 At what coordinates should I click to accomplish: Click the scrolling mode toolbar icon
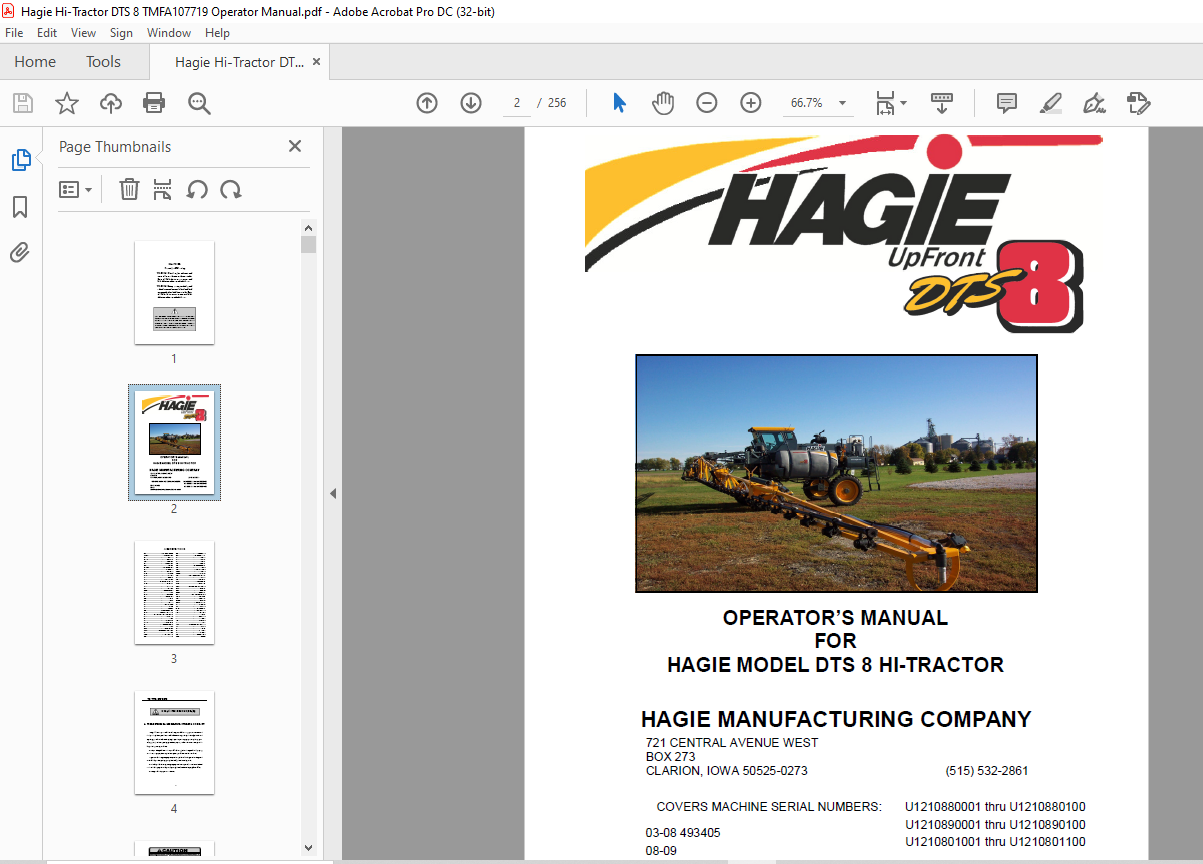point(942,103)
